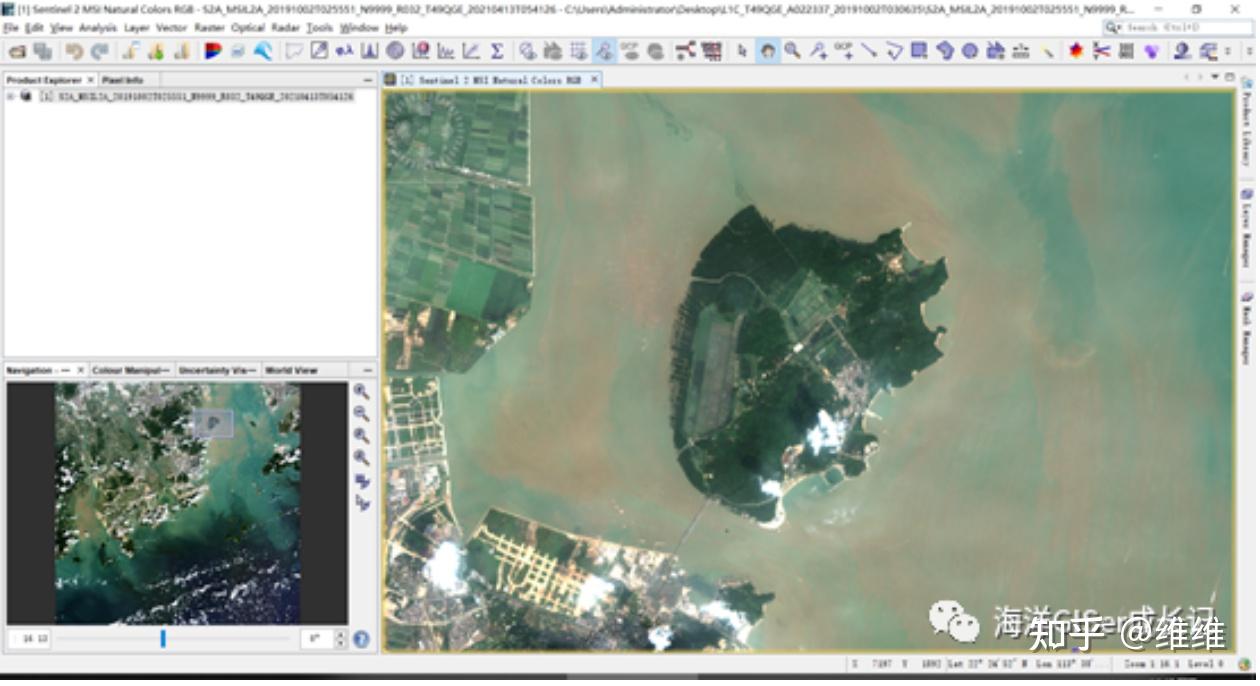Select the Panning hand tool
1260x686 pixels.
768,51
